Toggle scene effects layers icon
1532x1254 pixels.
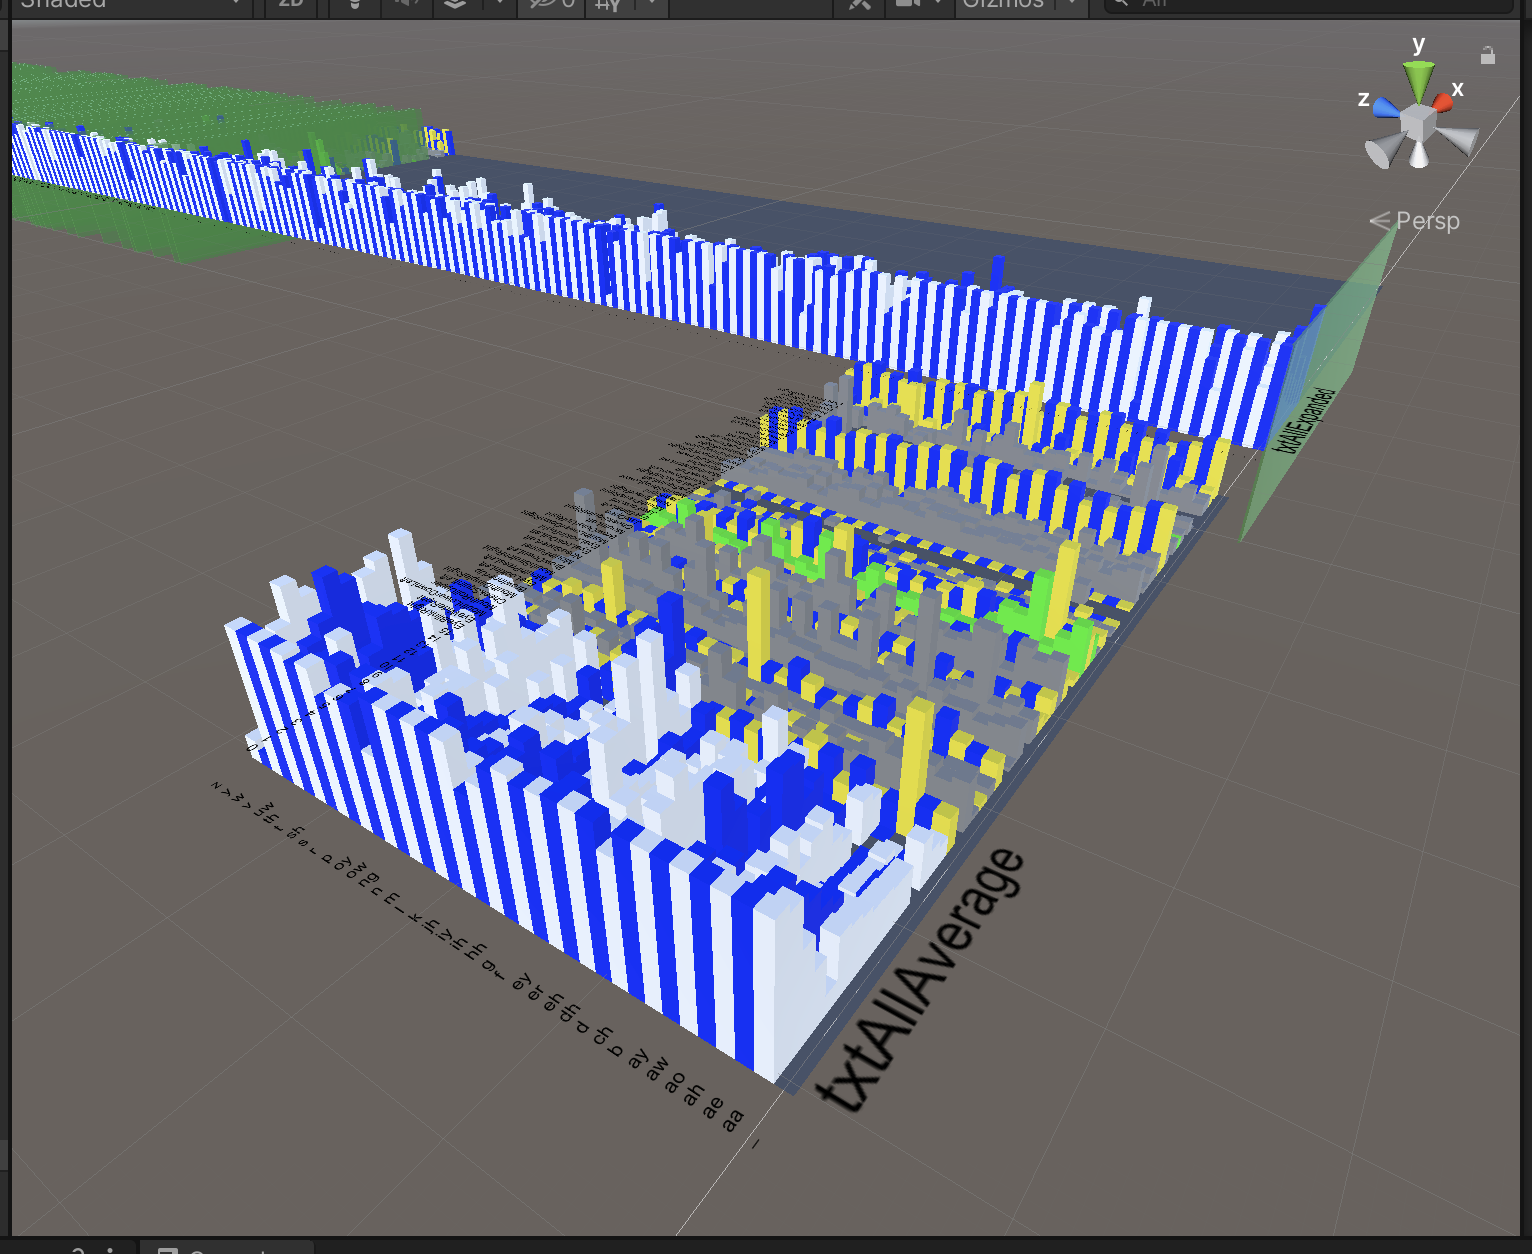(455, 4)
